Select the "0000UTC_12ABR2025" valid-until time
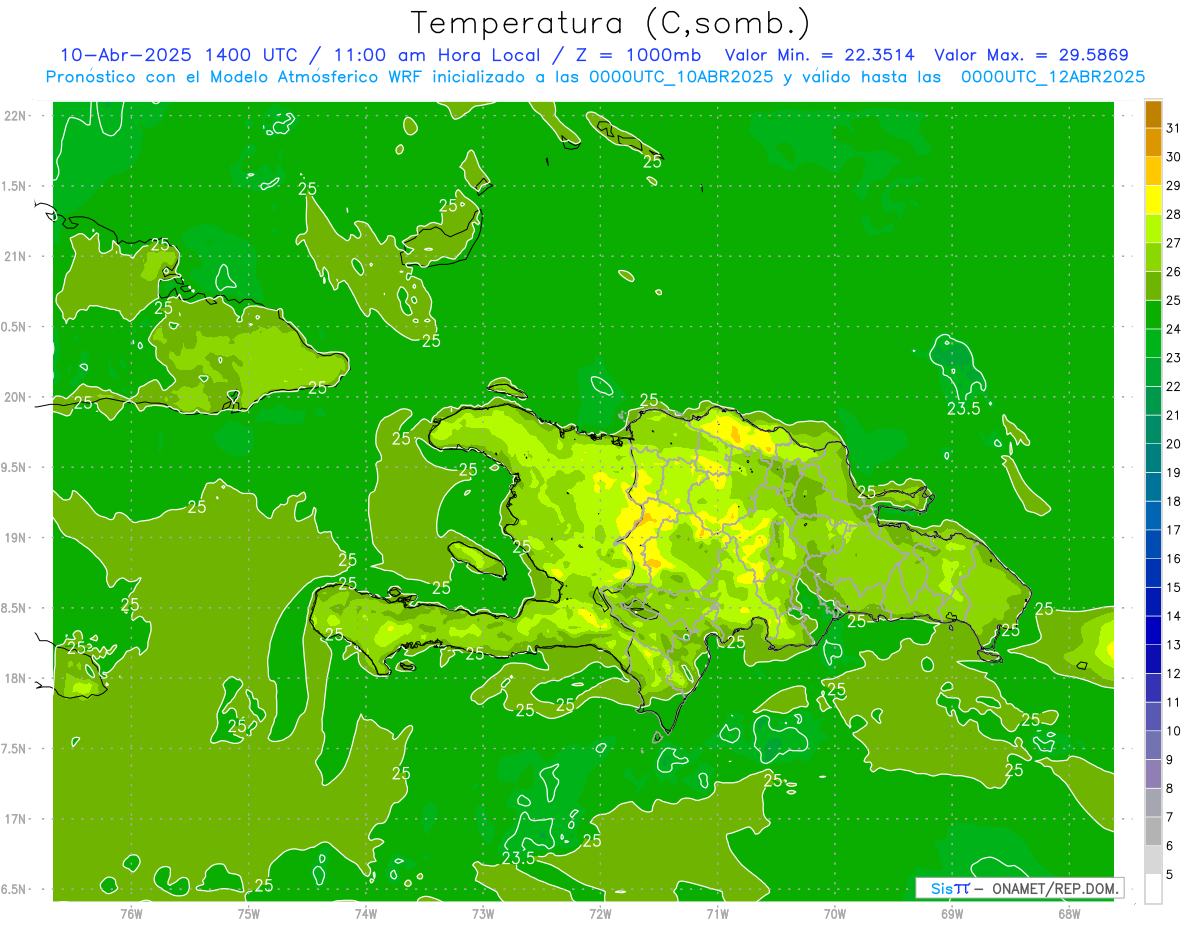Screen dimensions: 1200x927 pos(1053,77)
